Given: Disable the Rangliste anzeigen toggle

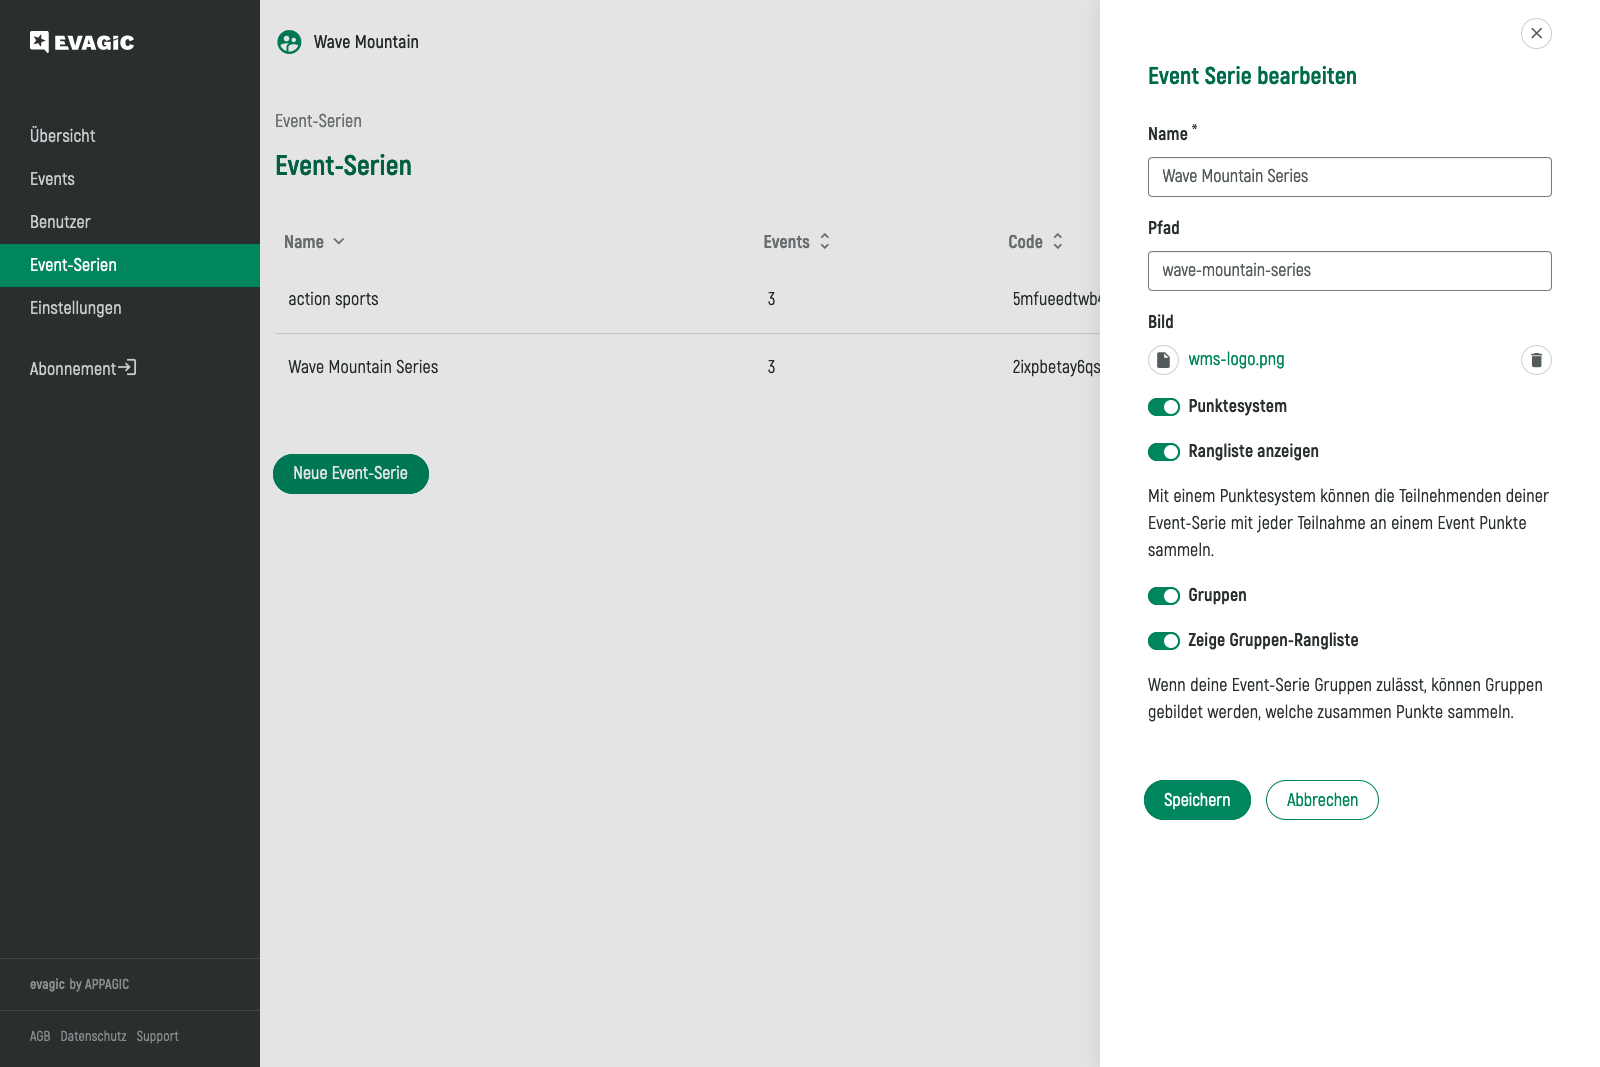Looking at the screenshot, I should coord(1164,452).
